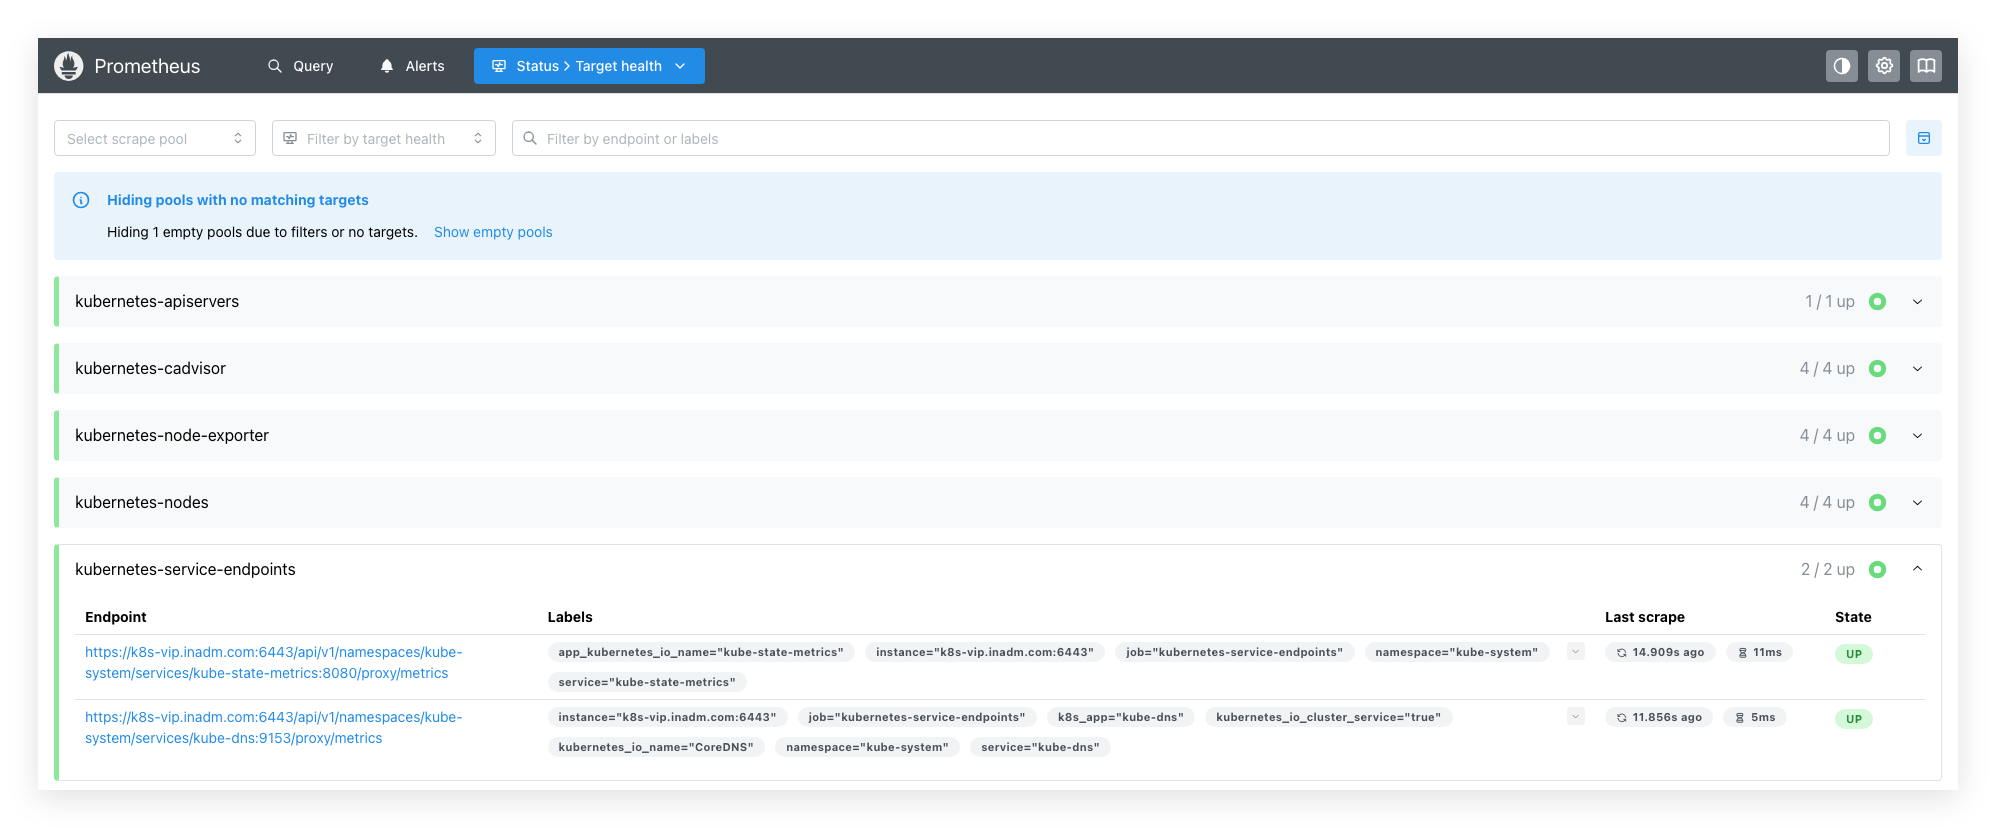Click the kubernetes-node-exporter pool name
The height and width of the screenshot is (828, 1996).
172,435
